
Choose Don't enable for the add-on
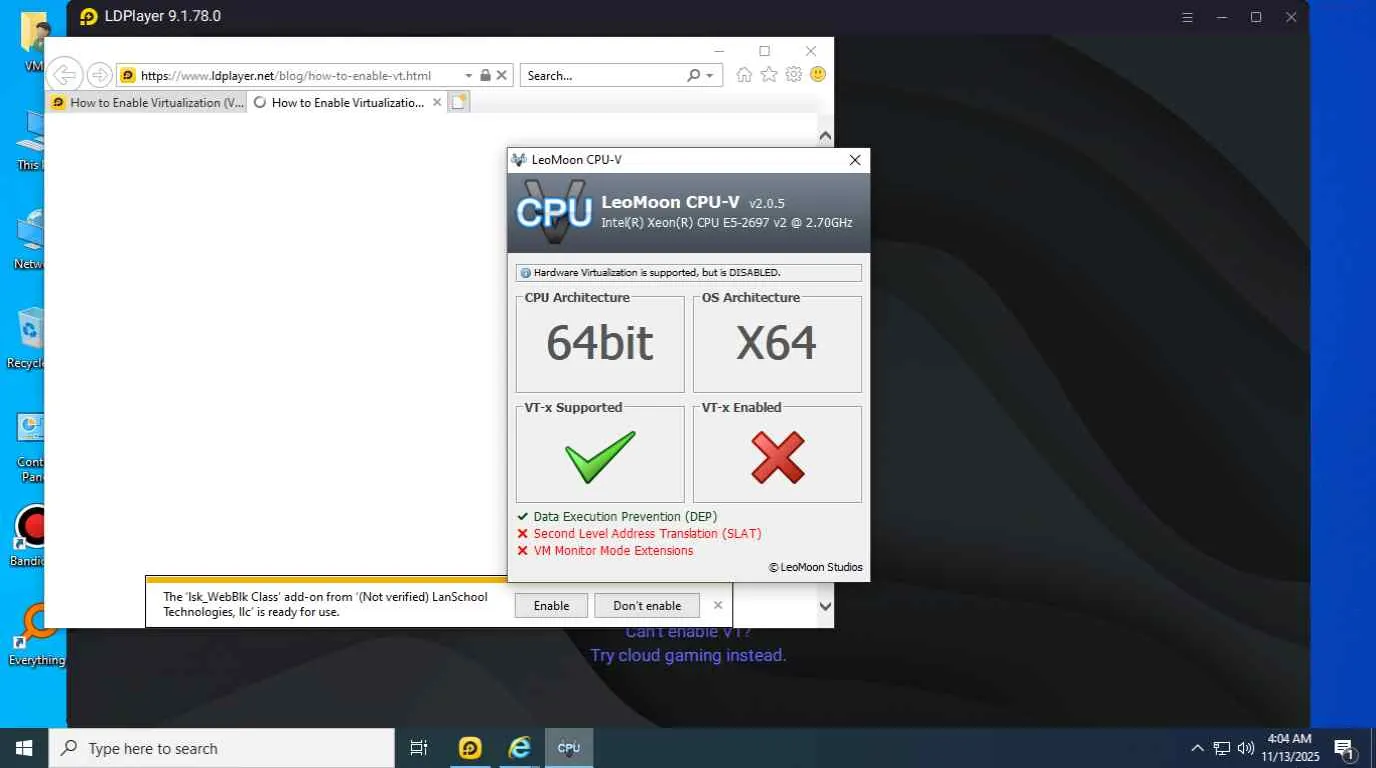[x=647, y=605]
